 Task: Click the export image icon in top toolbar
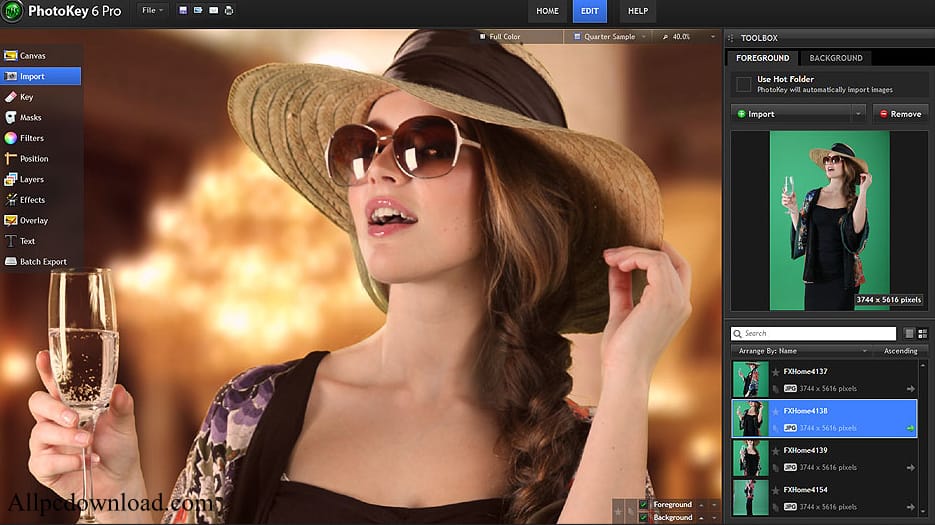(198, 10)
